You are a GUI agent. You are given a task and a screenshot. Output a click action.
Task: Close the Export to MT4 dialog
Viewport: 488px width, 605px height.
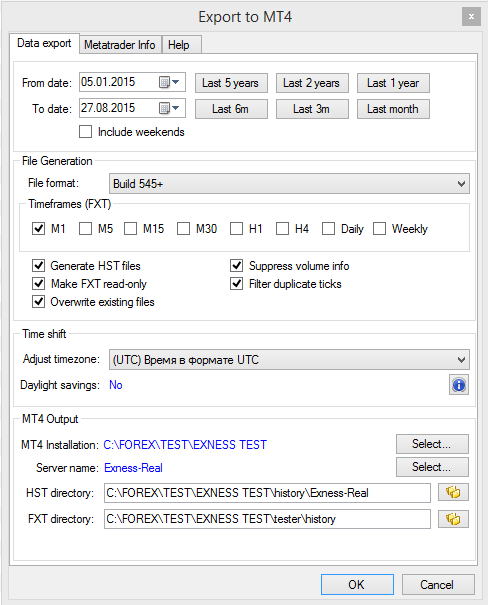pos(471,17)
